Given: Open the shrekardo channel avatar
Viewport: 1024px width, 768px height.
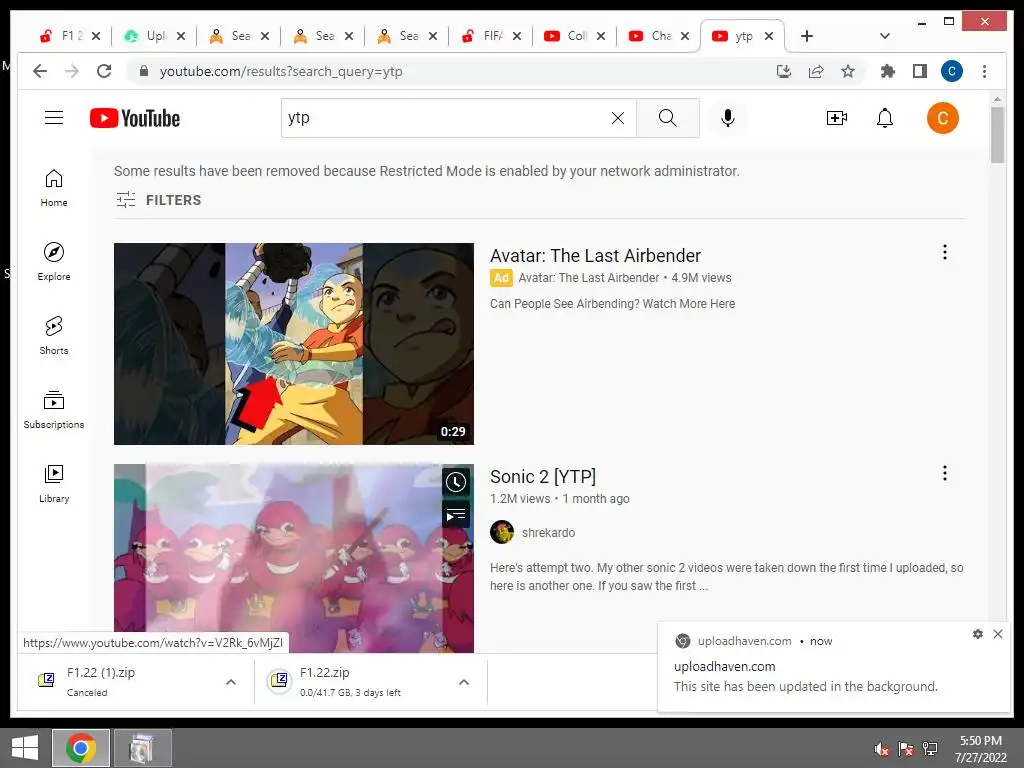Looking at the screenshot, I should click(x=502, y=532).
